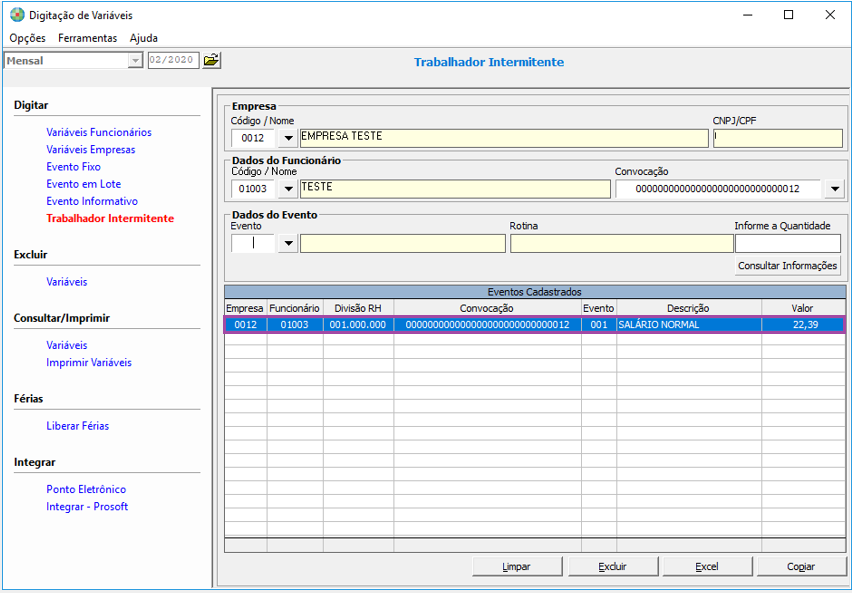
Task: Expand the Empresa code dropdown arrow
Action: click(288, 138)
